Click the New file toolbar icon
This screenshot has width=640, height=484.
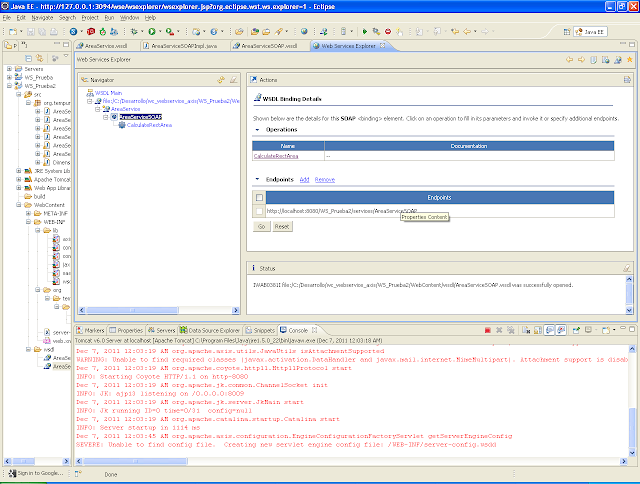coord(13,31)
